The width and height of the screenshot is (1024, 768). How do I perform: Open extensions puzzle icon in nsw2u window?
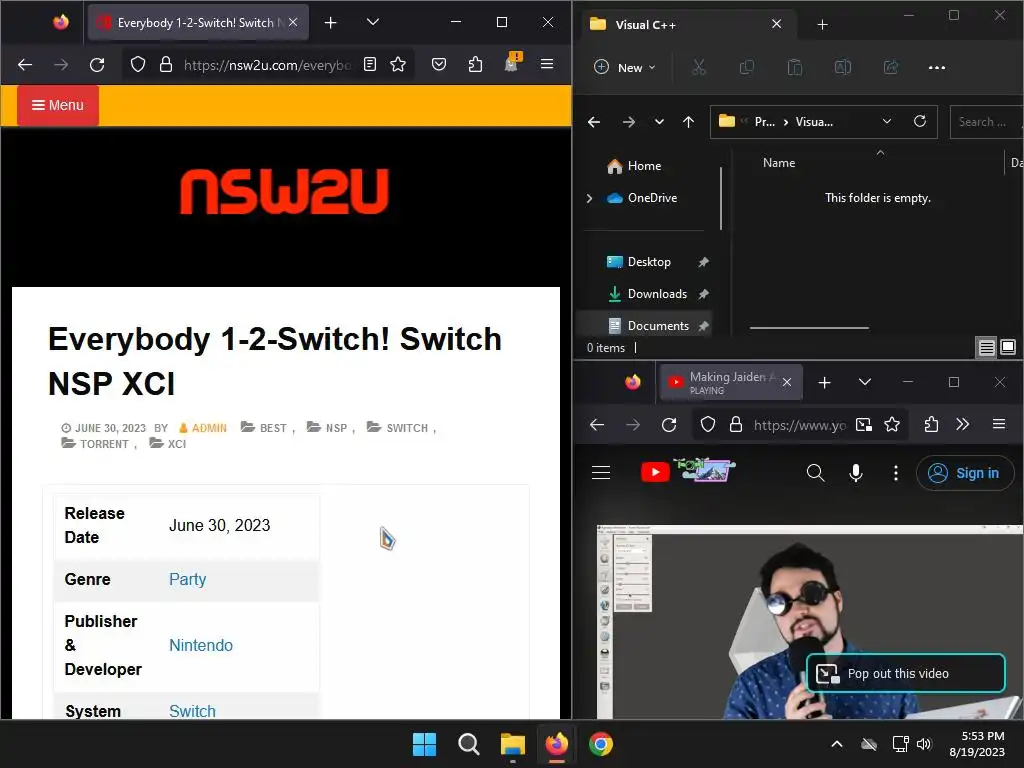(475, 65)
